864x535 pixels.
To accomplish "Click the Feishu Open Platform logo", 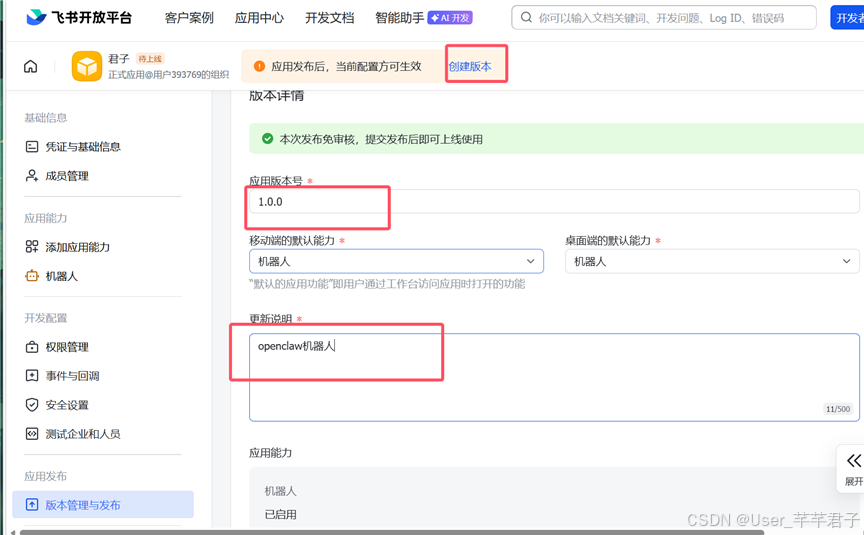I will [79, 18].
